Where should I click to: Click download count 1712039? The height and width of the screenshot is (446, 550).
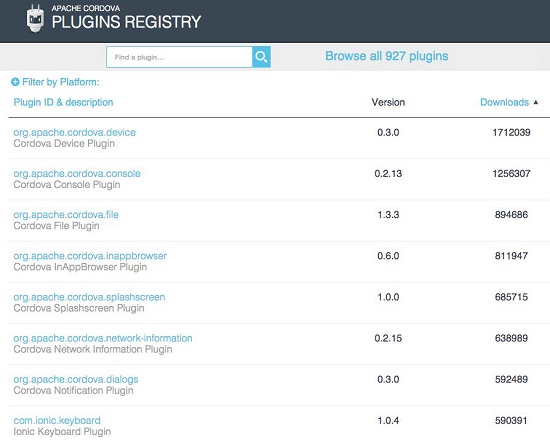click(x=511, y=133)
